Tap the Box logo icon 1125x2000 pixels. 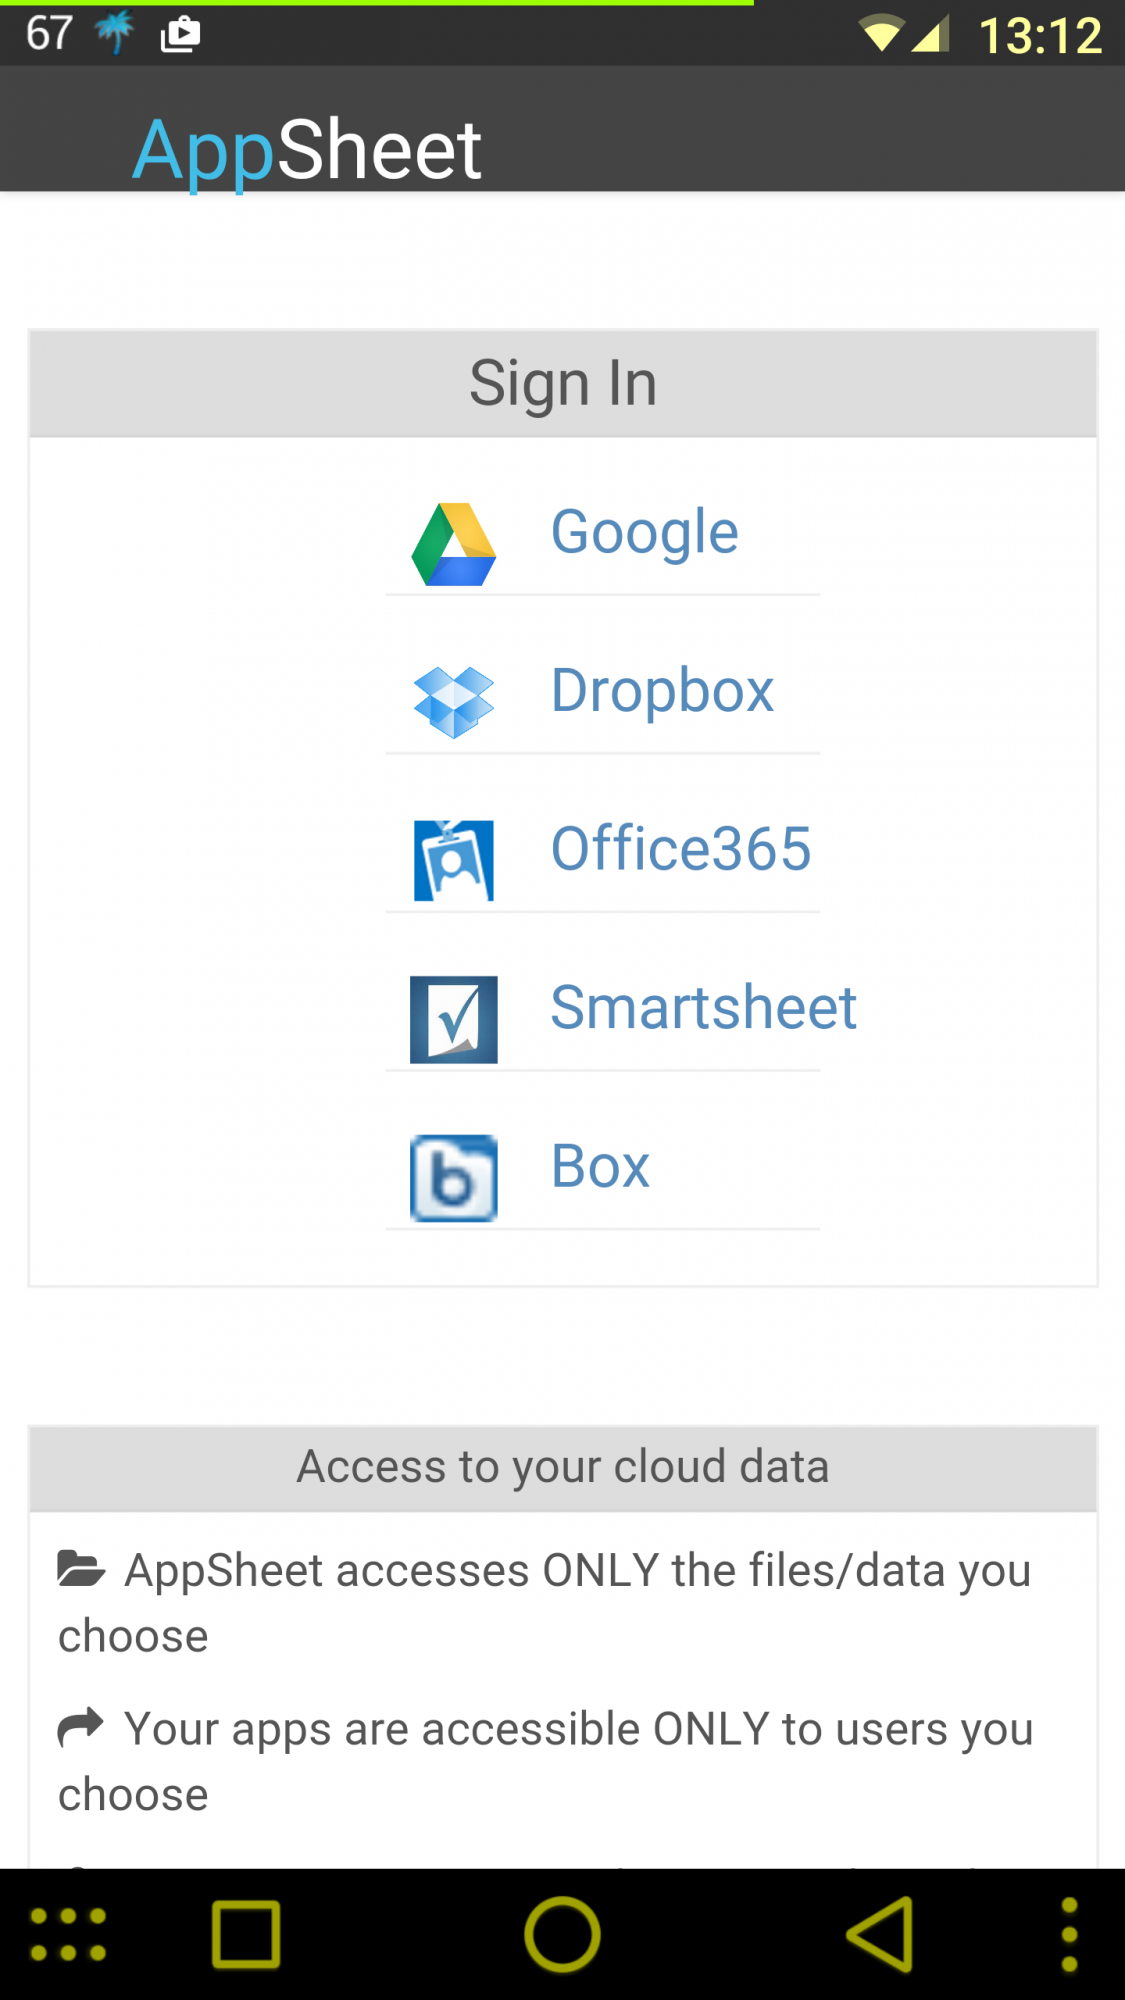(x=454, y=1178)
